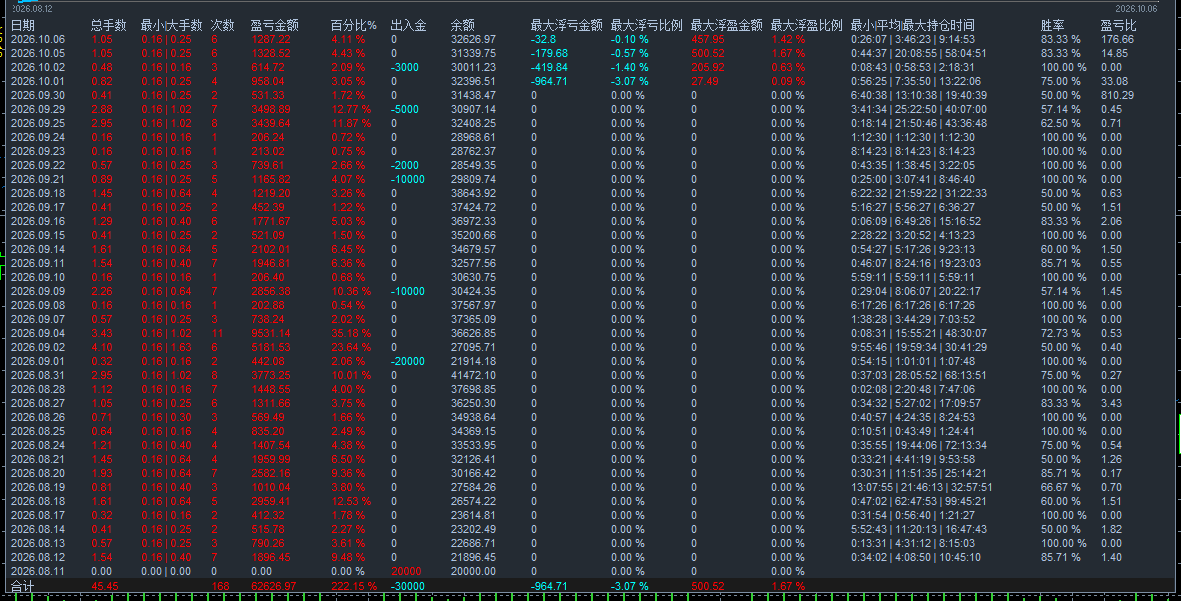Select profit ratio 810.29 on 2026.09.30
This screenshot has height=601, width=1181.
point(1117,96)
